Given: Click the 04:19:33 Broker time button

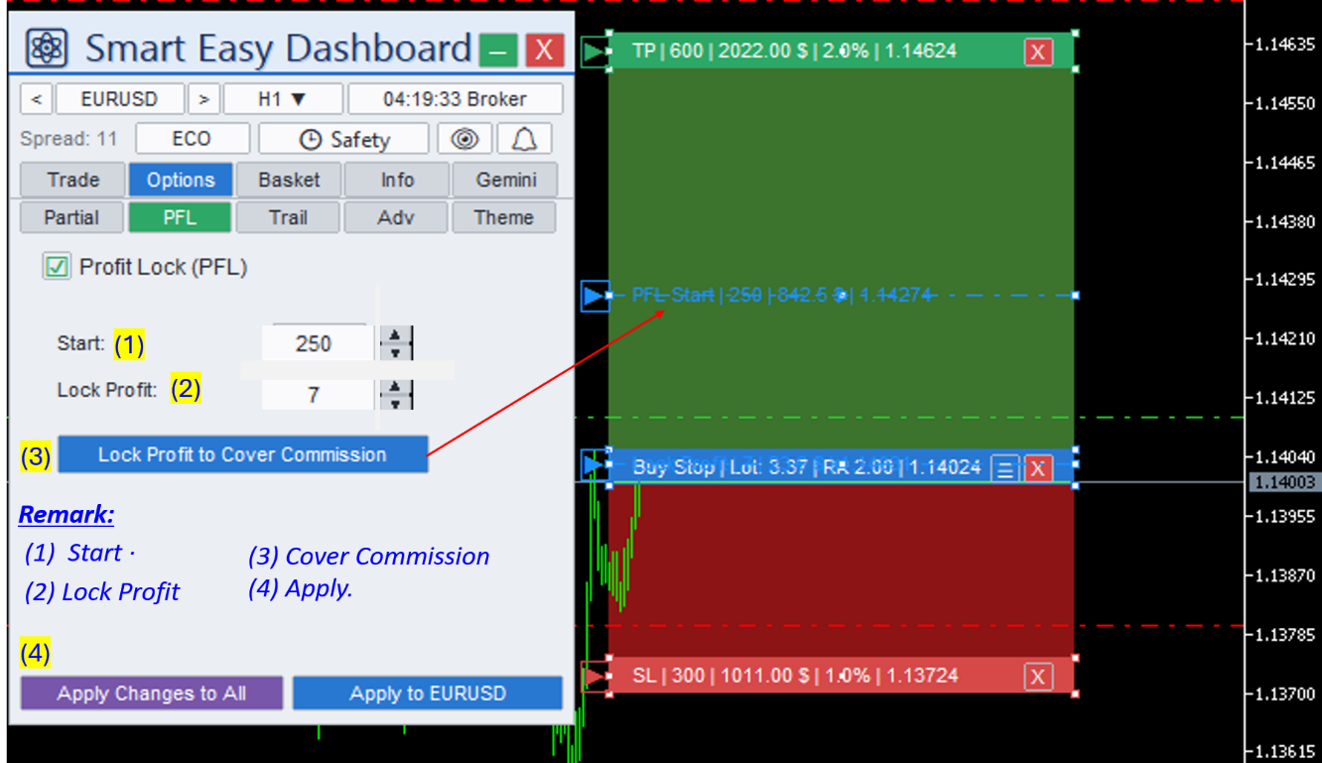Looking at the screenshot, I should point(455,99).
